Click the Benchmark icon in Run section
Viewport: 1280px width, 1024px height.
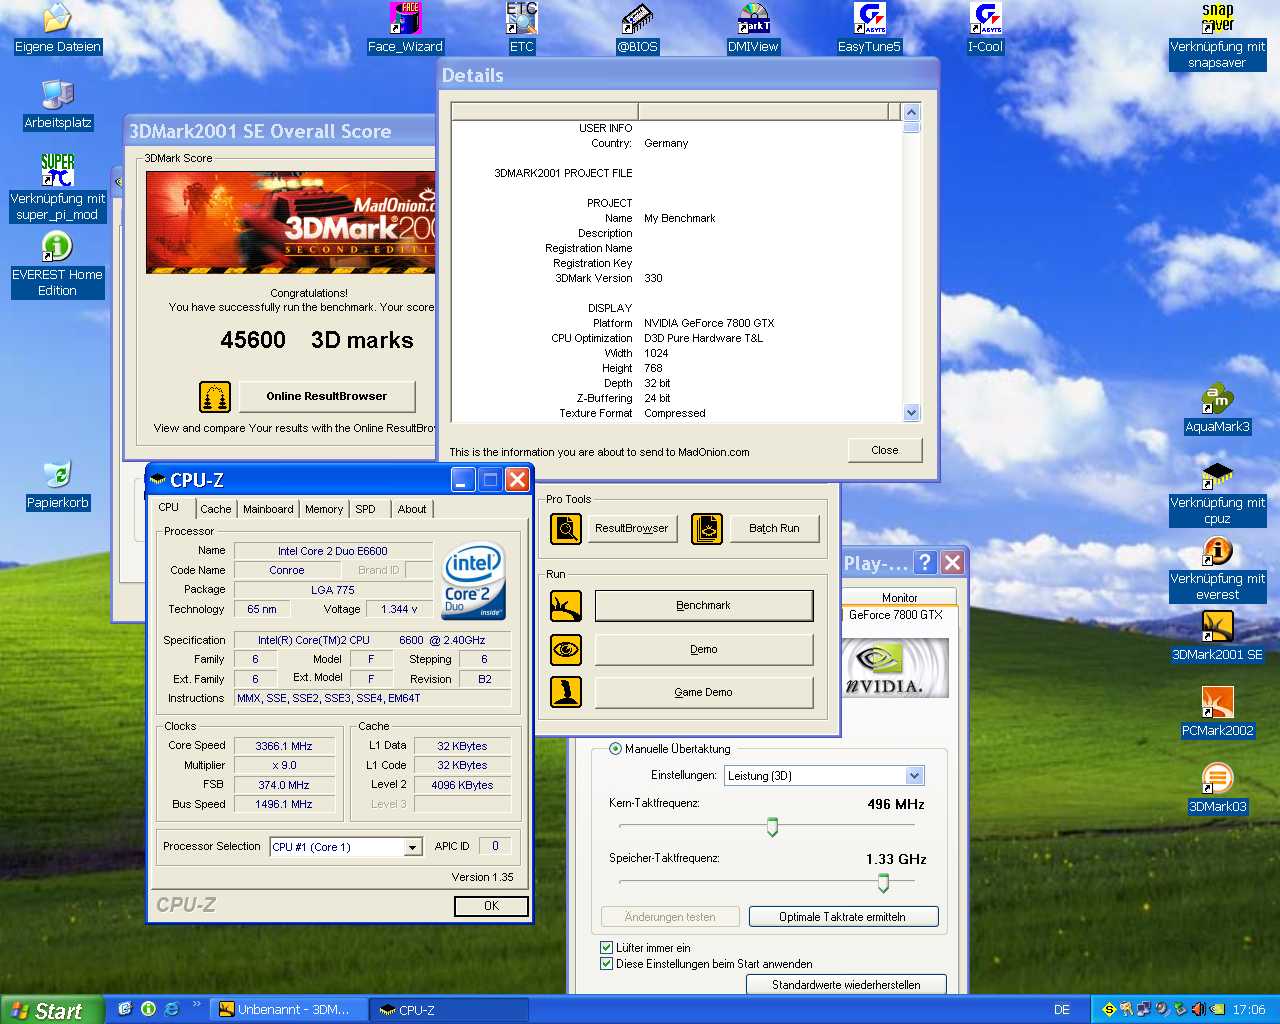pyautogui.click(x=566, y=605)
